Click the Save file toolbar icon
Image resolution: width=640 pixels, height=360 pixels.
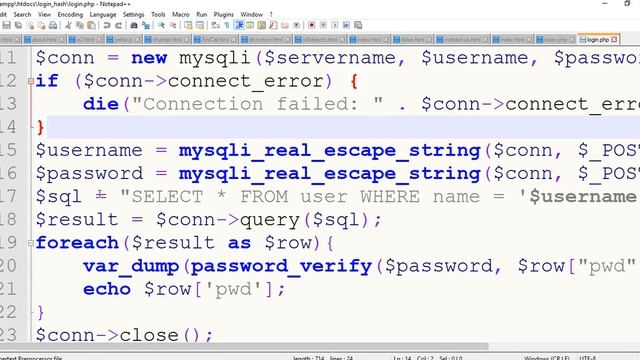[x=7, y=25]
